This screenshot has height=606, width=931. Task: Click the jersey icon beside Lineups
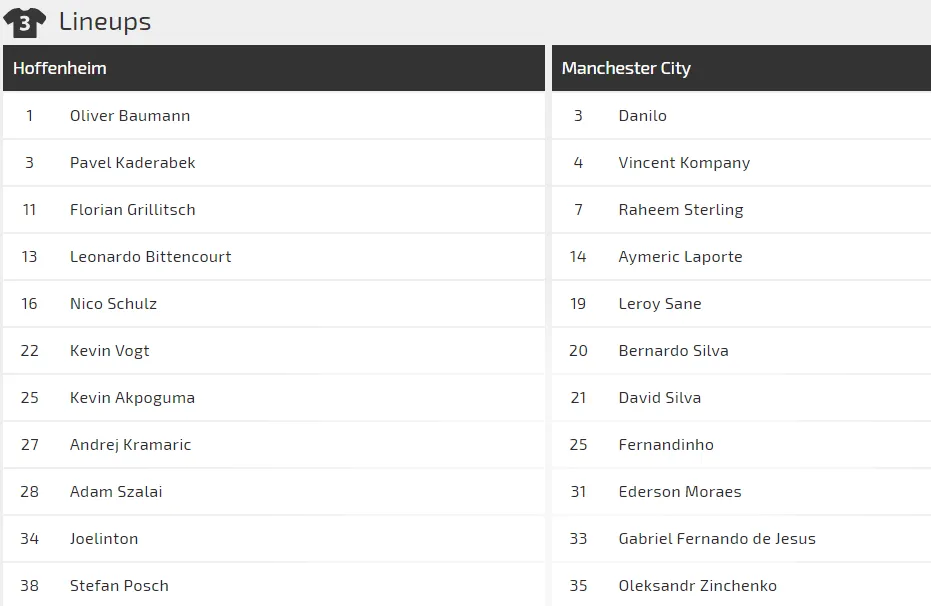coord(25,21)
